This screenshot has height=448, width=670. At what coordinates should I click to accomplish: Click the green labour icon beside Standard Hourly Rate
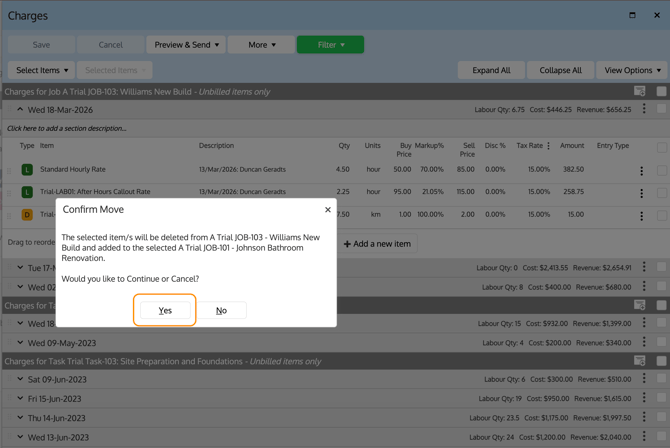click(x=27, y=170)
